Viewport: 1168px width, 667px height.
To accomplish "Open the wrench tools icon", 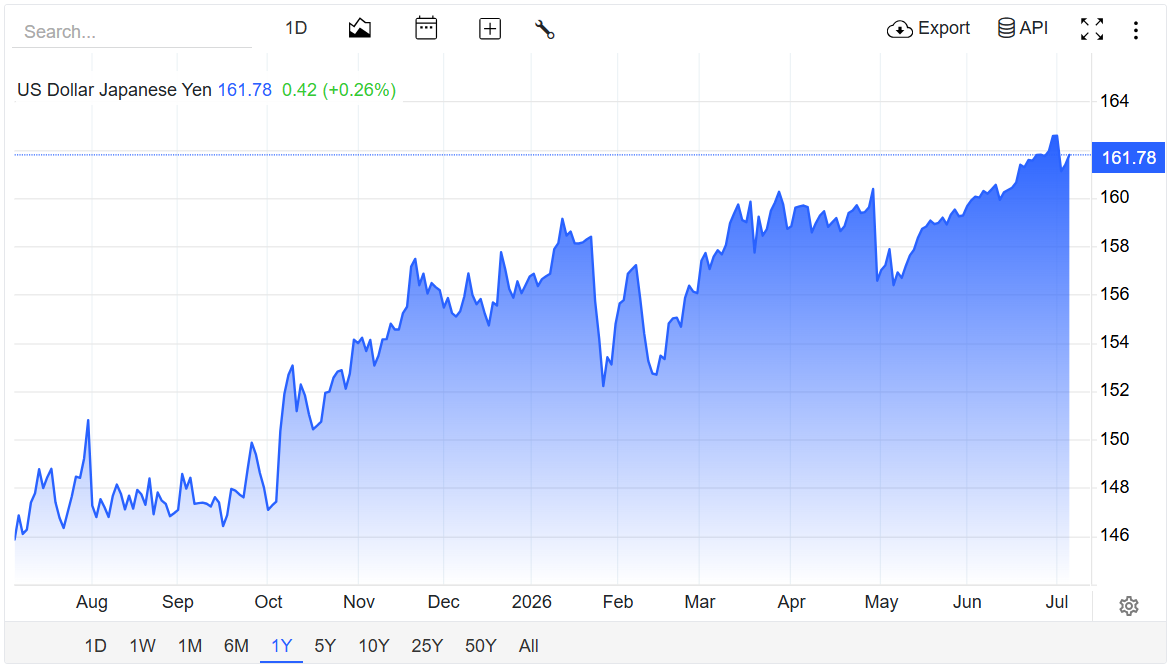I will (545, 29).
